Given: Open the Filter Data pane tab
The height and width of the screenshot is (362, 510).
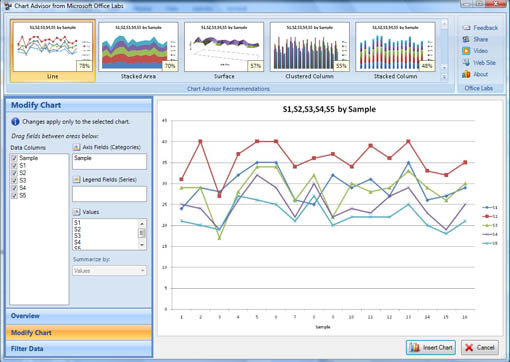Looking at the screenshot, I should (x=79, y=349).
